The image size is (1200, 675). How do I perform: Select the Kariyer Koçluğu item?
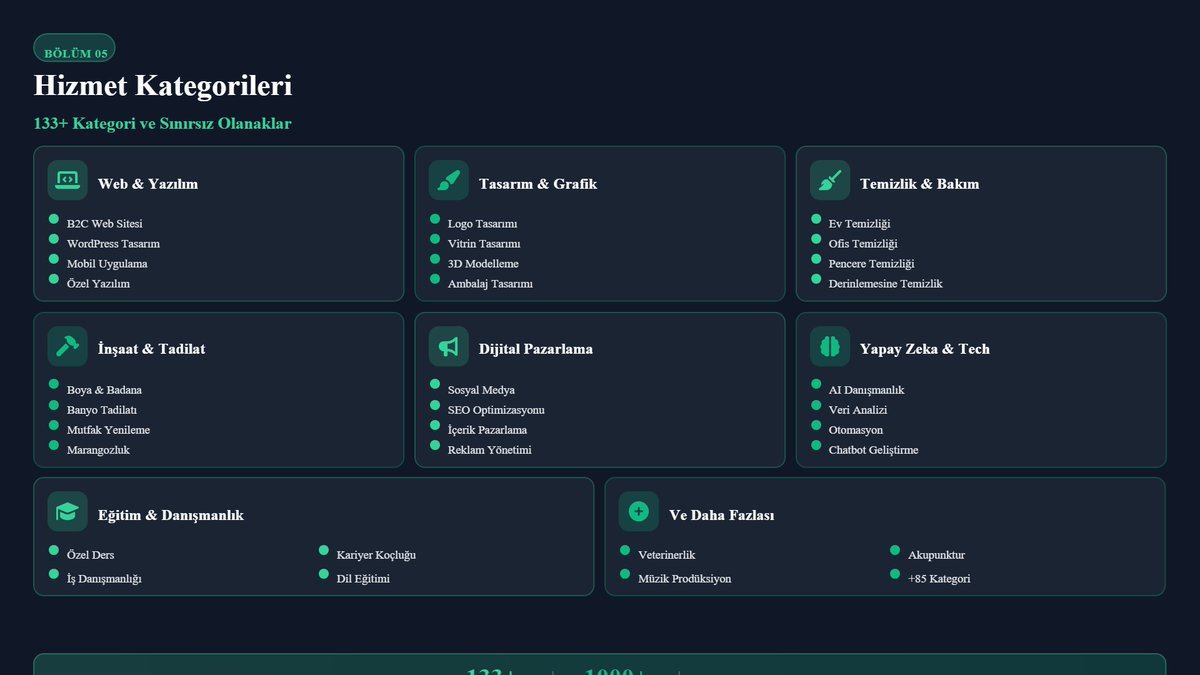(x=376, y=555)
